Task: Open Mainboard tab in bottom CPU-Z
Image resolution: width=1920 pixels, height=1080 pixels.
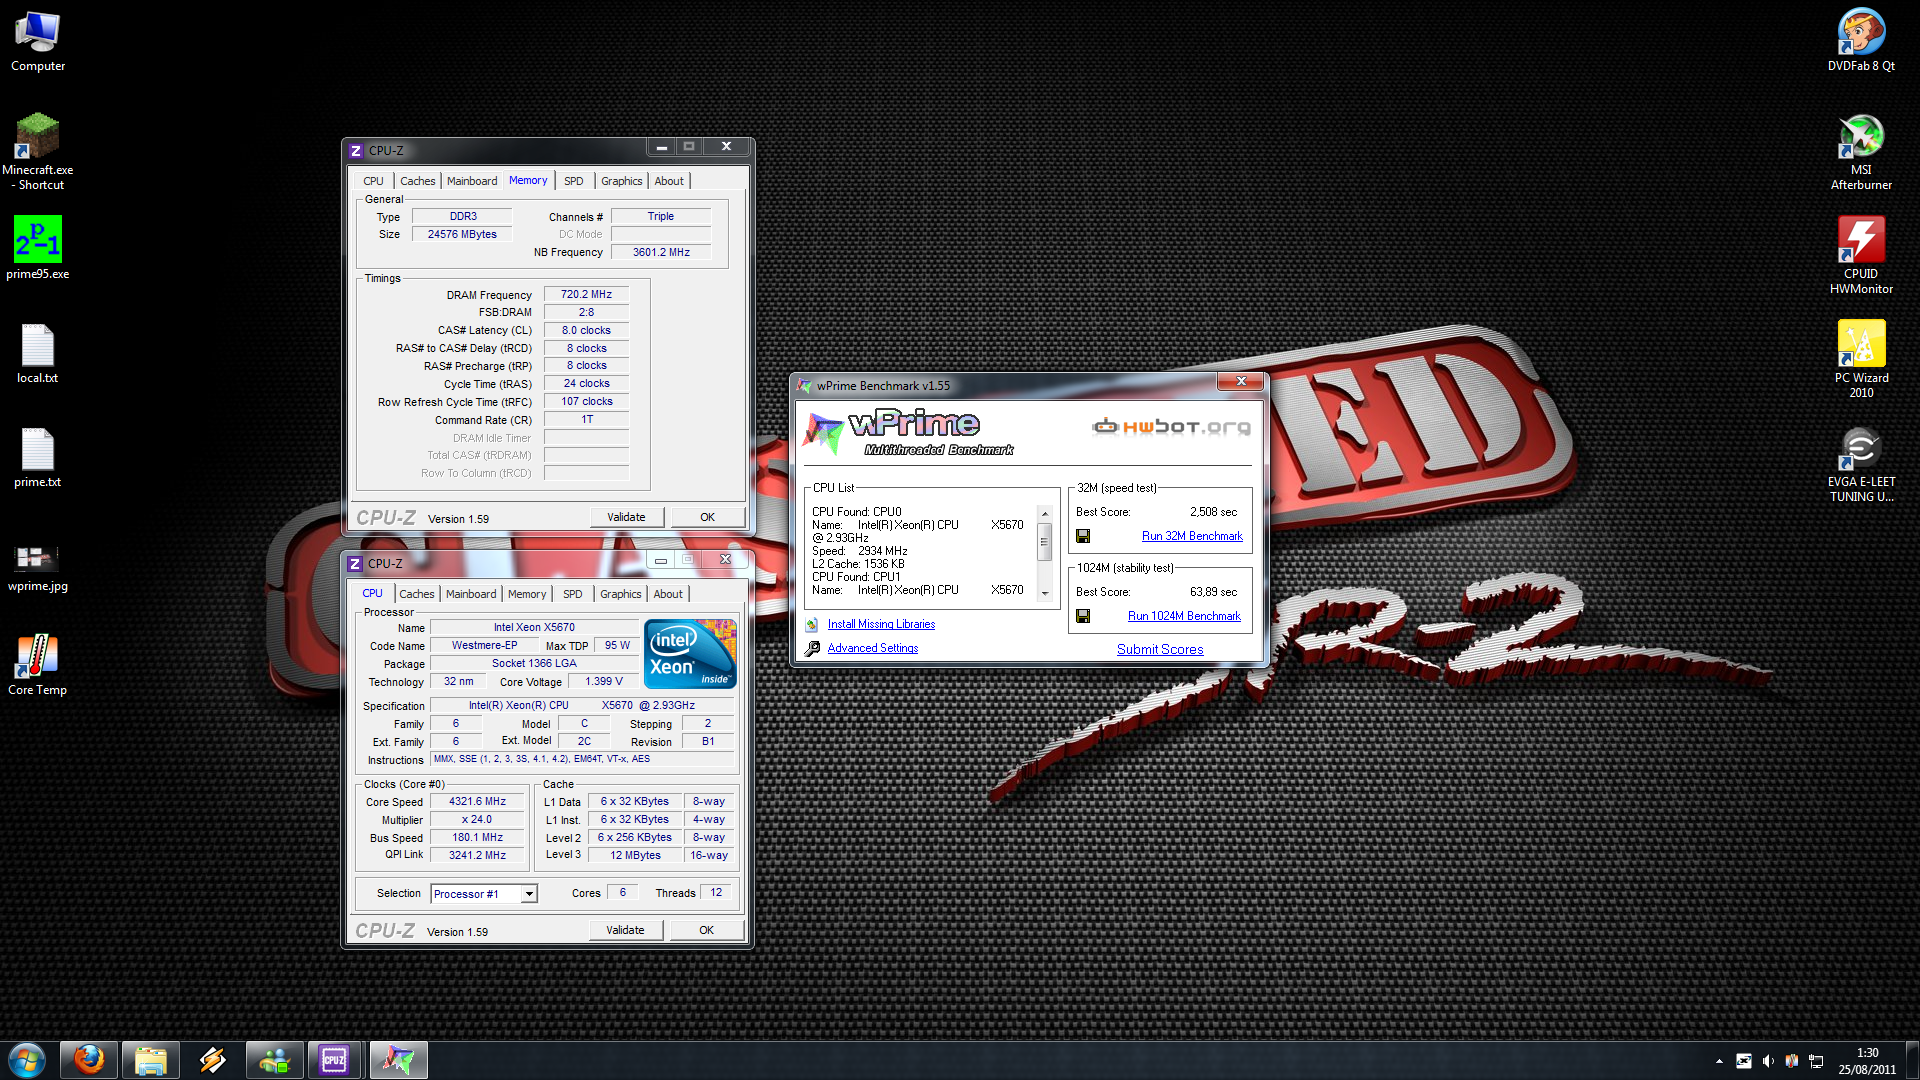Action: pos(471,594)
